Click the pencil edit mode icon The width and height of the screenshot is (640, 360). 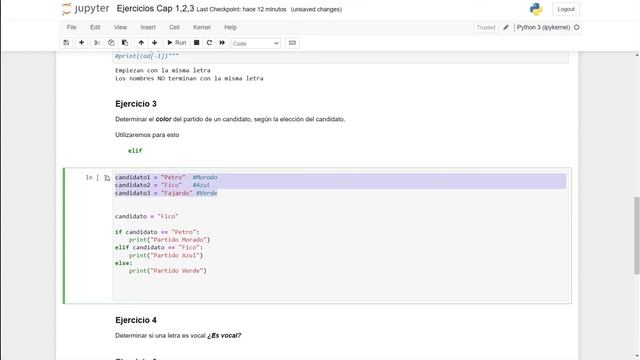[506, 27]
